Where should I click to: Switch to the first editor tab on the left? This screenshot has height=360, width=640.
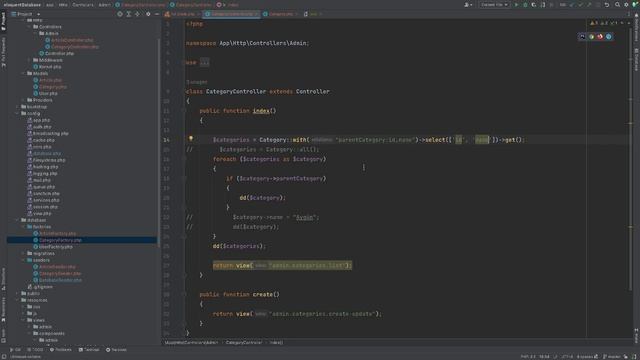(x=182, y=14)
